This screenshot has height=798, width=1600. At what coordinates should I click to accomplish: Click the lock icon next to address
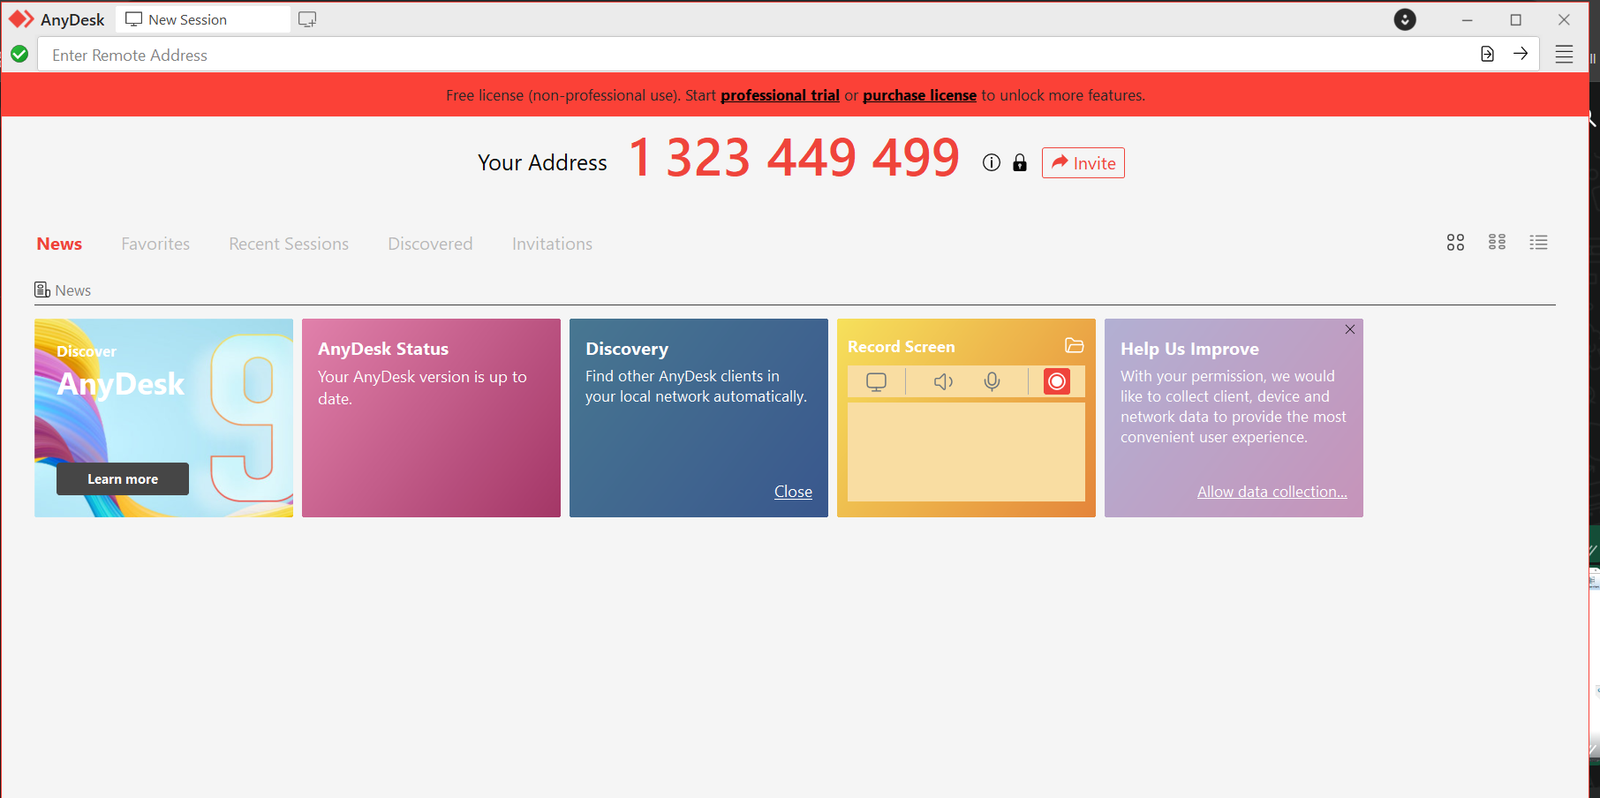[1019, 163]
